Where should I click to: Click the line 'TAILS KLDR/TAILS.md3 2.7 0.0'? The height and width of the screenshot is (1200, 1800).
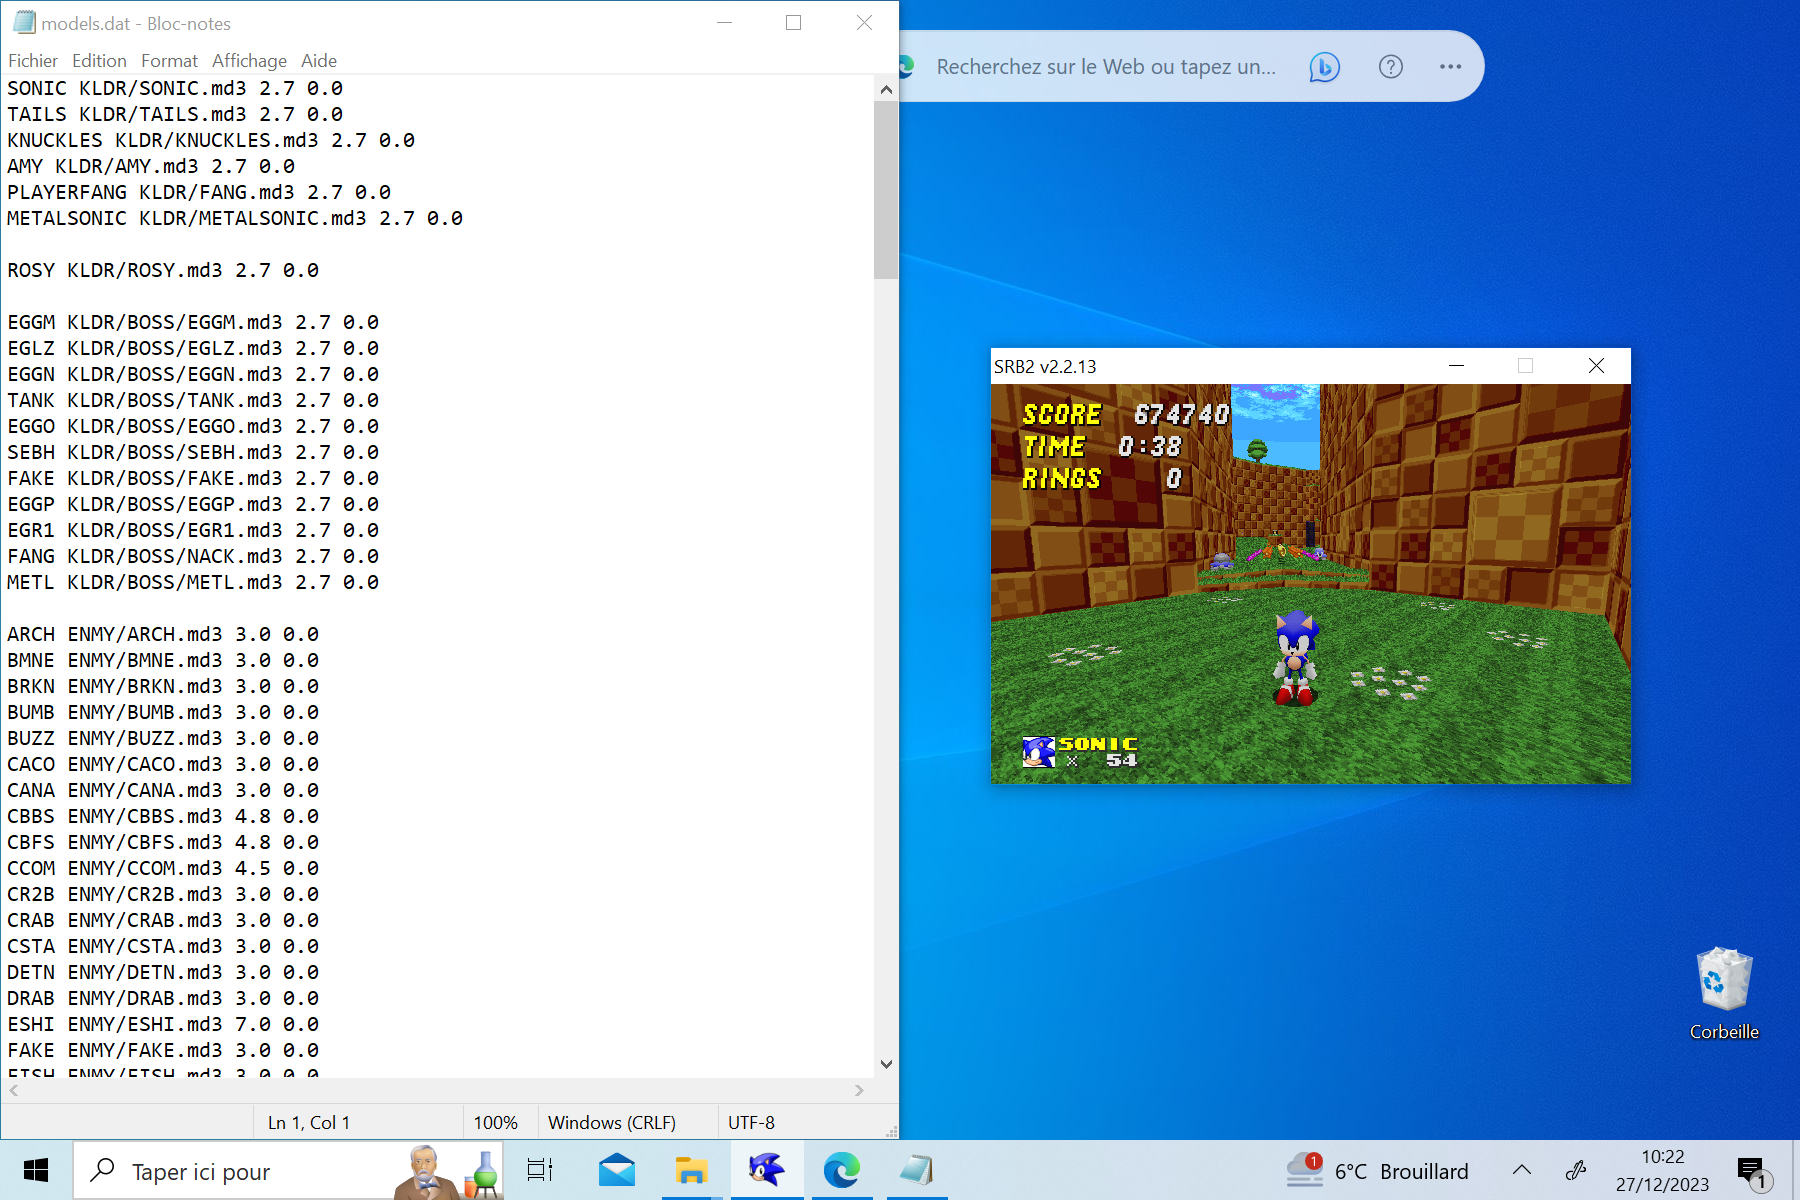coord(175,115)
